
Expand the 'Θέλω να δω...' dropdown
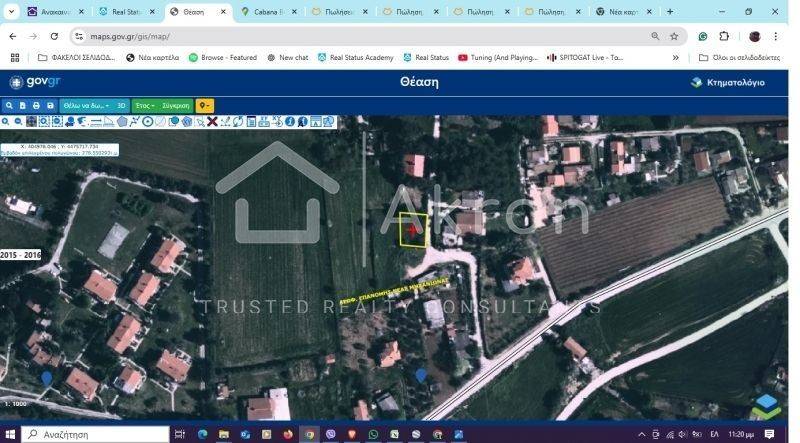[x=85, y=105]
